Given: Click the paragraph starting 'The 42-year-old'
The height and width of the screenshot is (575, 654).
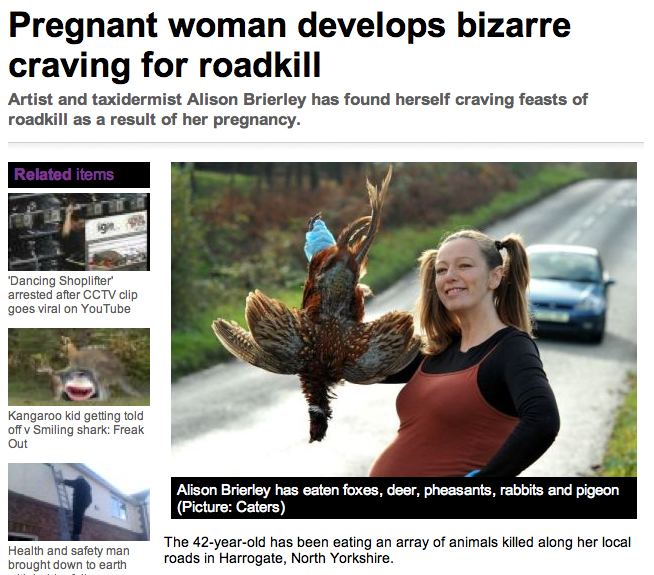Looking at the screenshot, I should (397, 550).
